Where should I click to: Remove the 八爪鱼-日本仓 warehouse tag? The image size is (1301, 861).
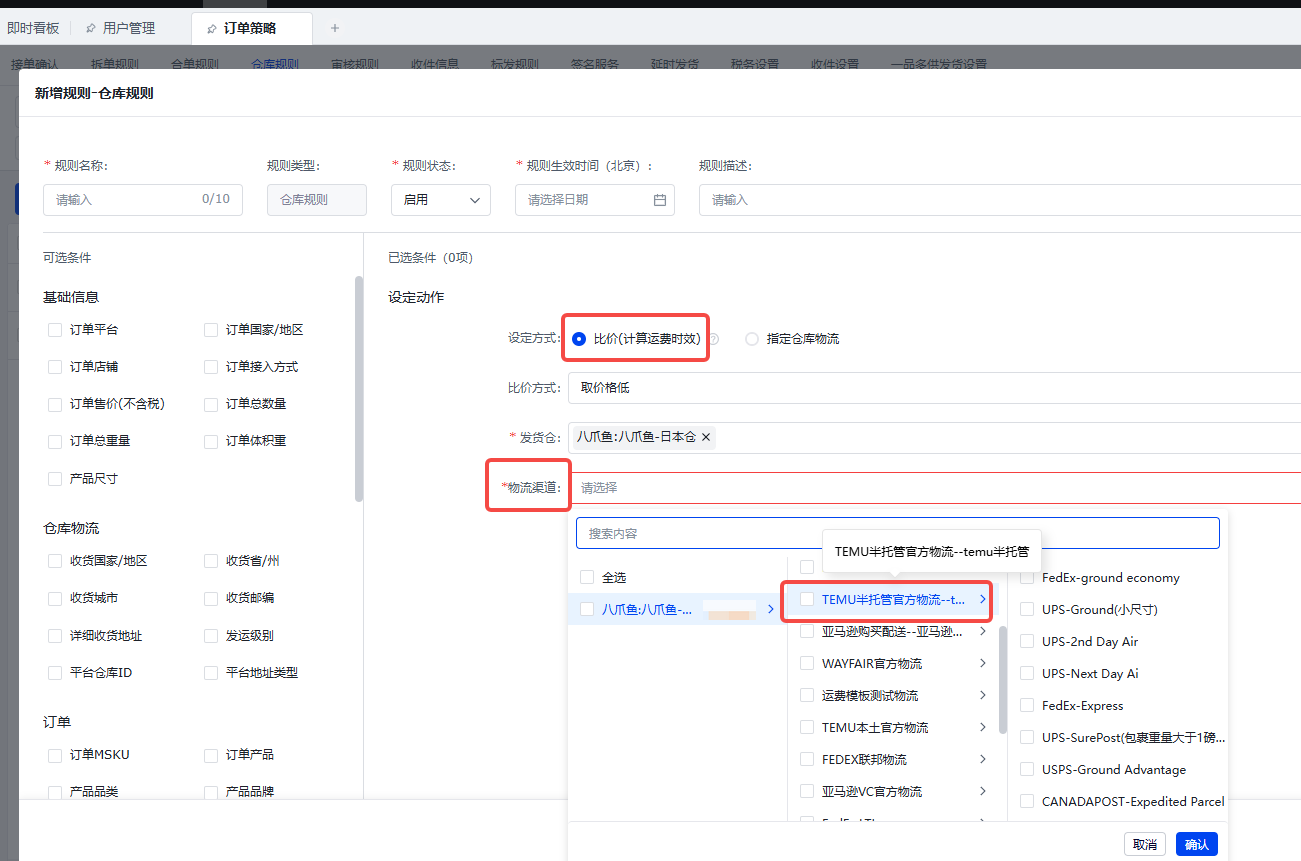coord(706,437)
